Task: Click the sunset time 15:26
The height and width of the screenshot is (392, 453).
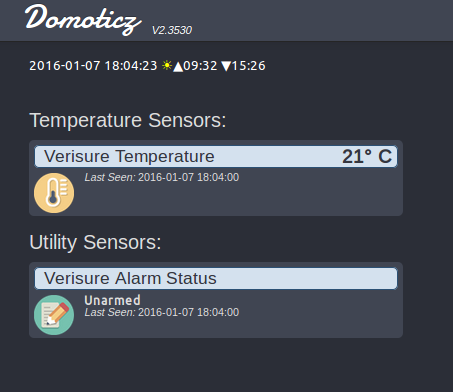Action: click(x=249, y=66)
